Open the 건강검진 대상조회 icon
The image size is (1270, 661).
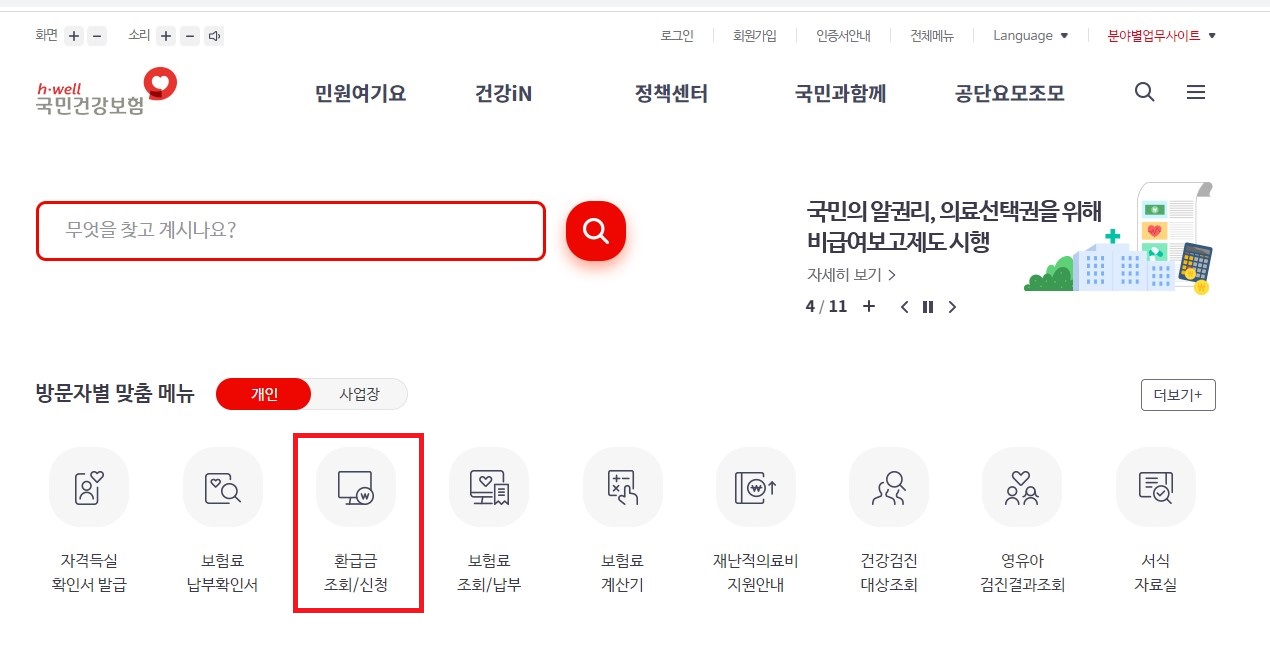(889, 487)
